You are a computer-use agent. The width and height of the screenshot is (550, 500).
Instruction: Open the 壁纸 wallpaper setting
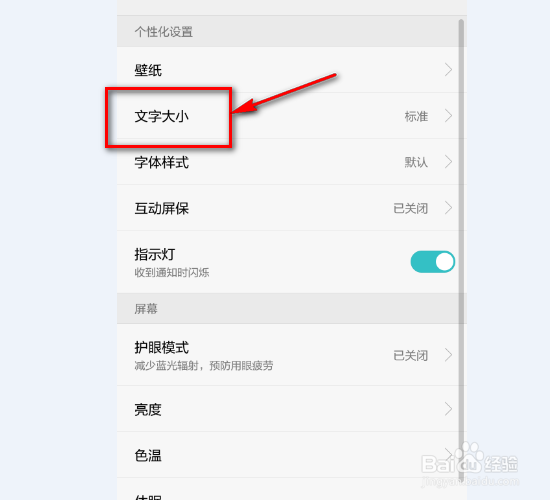[292, 70]
